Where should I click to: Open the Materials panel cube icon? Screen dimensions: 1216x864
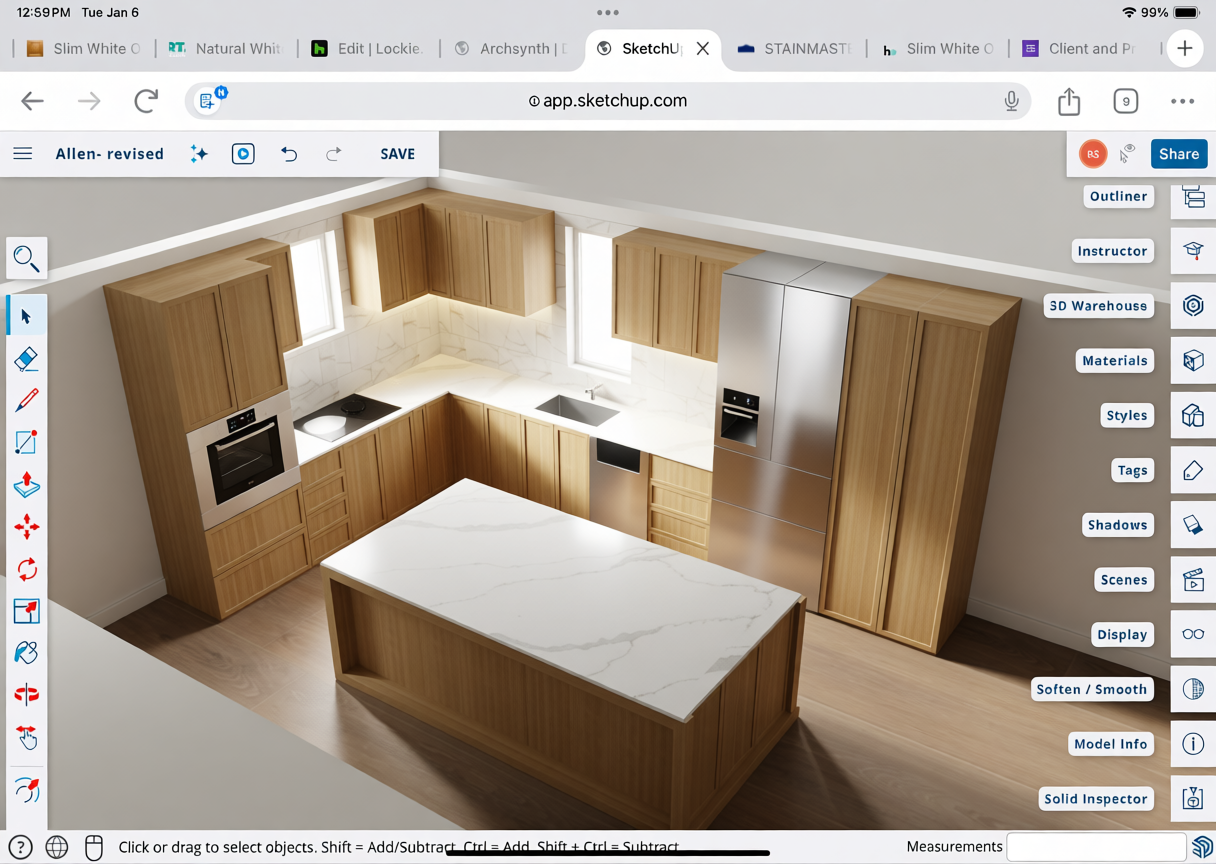(1193, 361)
